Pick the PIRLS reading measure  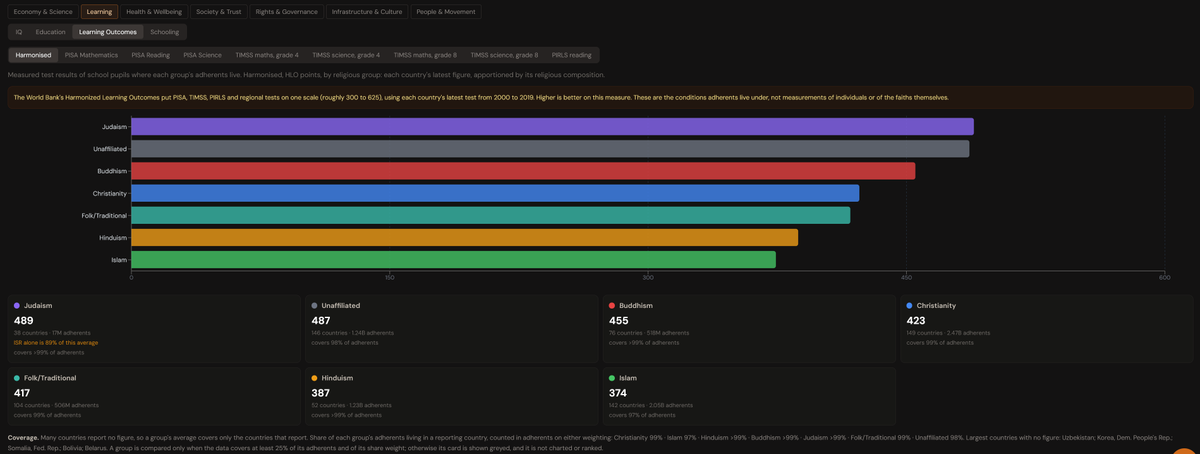572,55
